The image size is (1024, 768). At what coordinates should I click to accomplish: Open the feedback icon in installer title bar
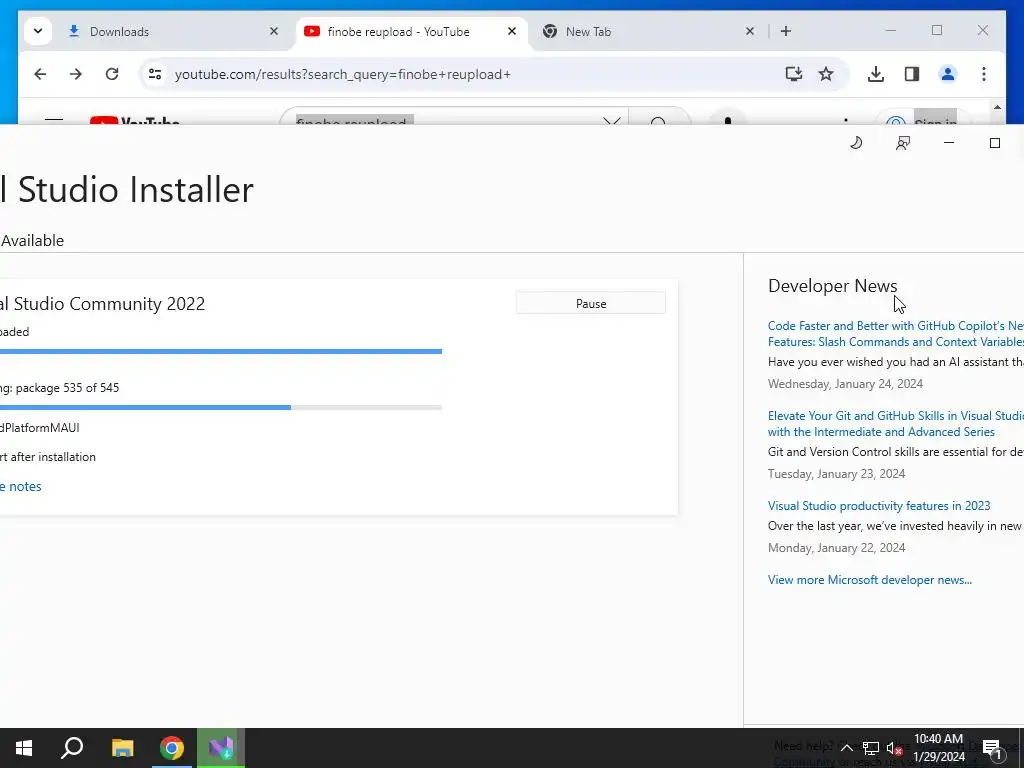pyautogui.click(x=903, y=143)
